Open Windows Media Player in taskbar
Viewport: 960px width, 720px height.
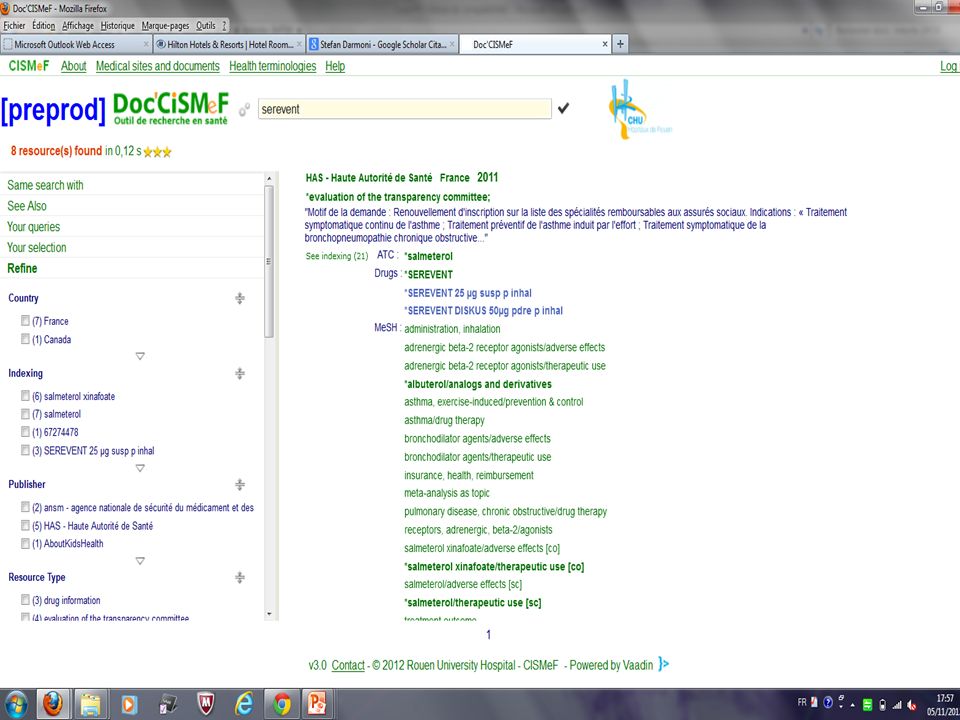click(x=129, y=705)
